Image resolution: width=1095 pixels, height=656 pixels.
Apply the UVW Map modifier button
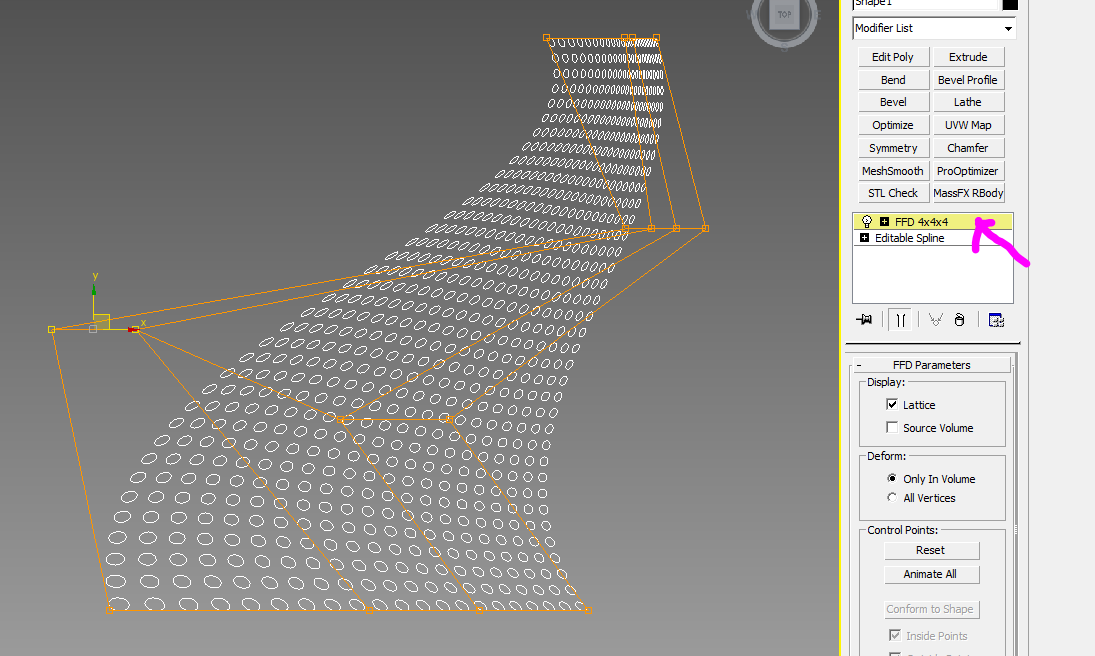pyautogui.click(x=967, y=125)
